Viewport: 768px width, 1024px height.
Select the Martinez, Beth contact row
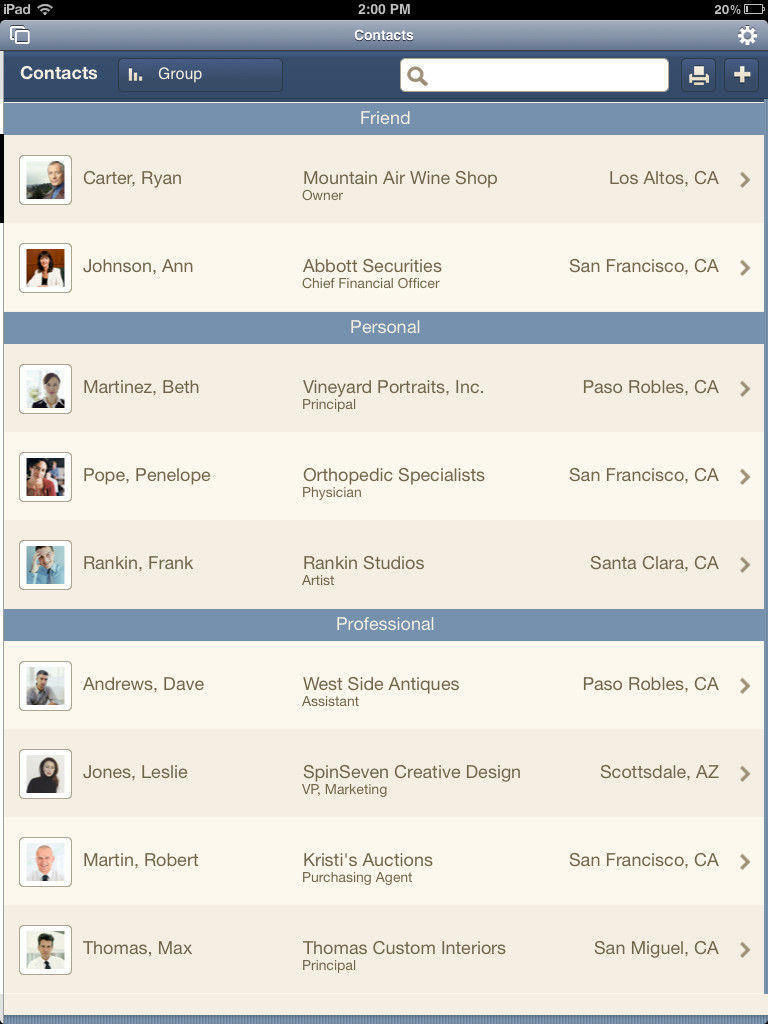384,388
